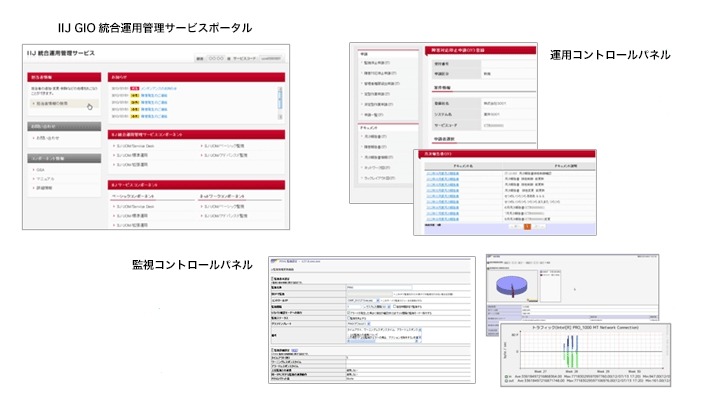Open 担当者情報の管理 in the portal left sidebar
The image size is (708, 403).
tap(52, 104)
